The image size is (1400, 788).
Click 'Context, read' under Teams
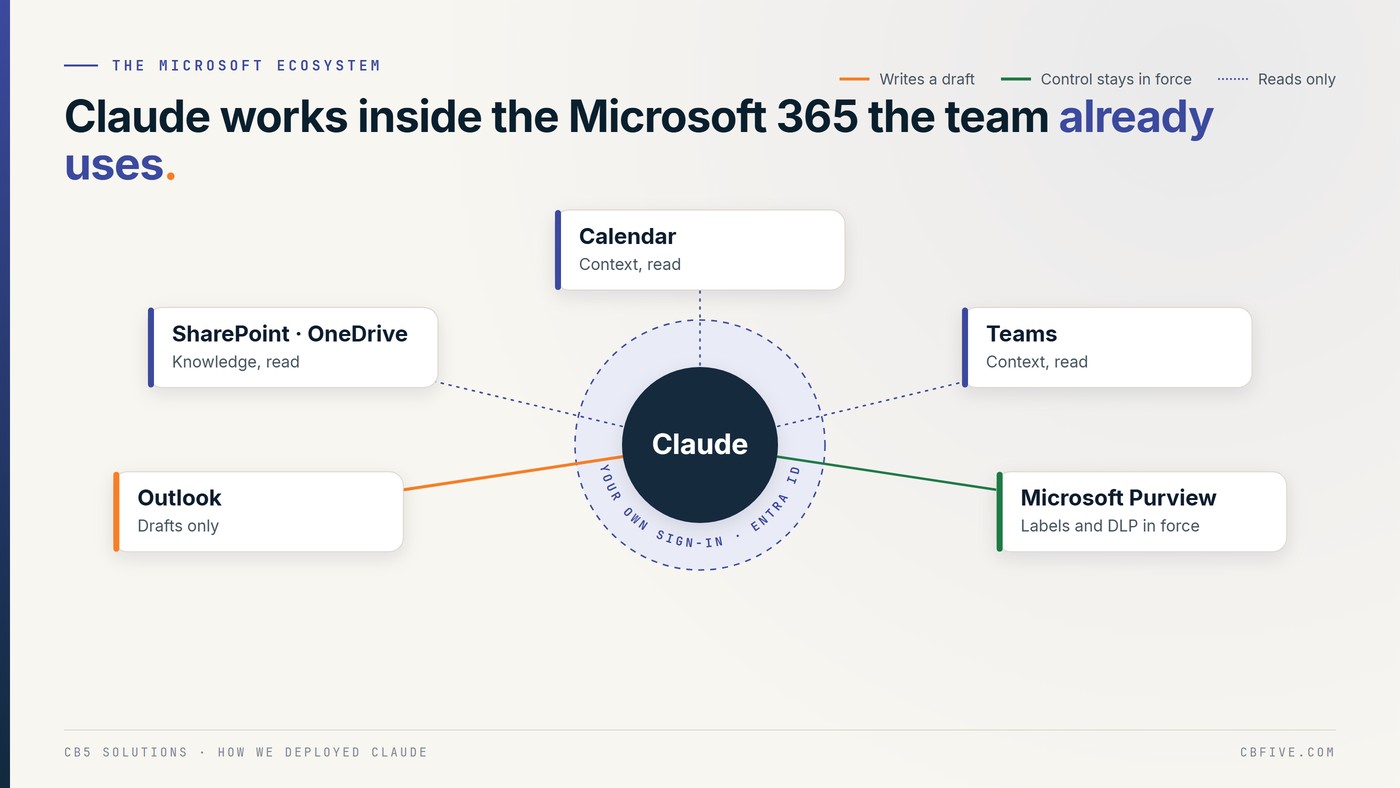[x=1037, y=362]
